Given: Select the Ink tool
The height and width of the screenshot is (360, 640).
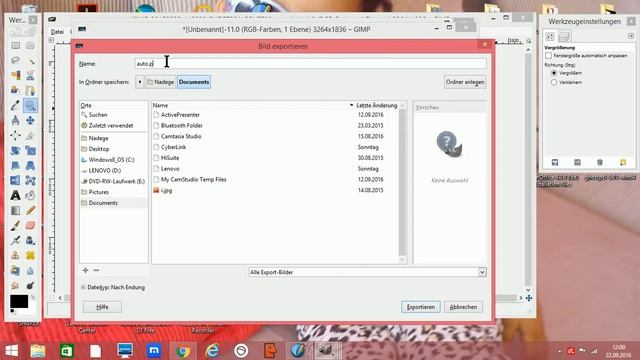Looking at the screenshot, I should tap(30, 240).
